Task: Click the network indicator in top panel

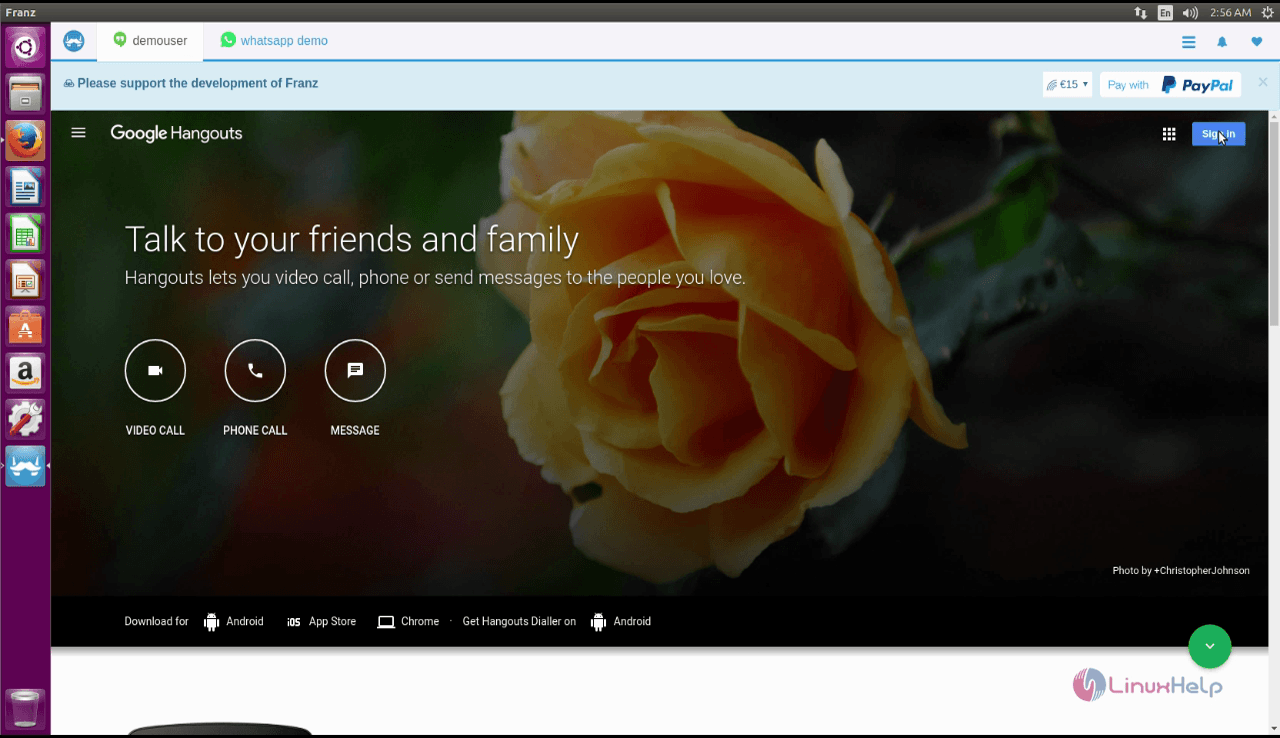Action: pos(1141,12)
